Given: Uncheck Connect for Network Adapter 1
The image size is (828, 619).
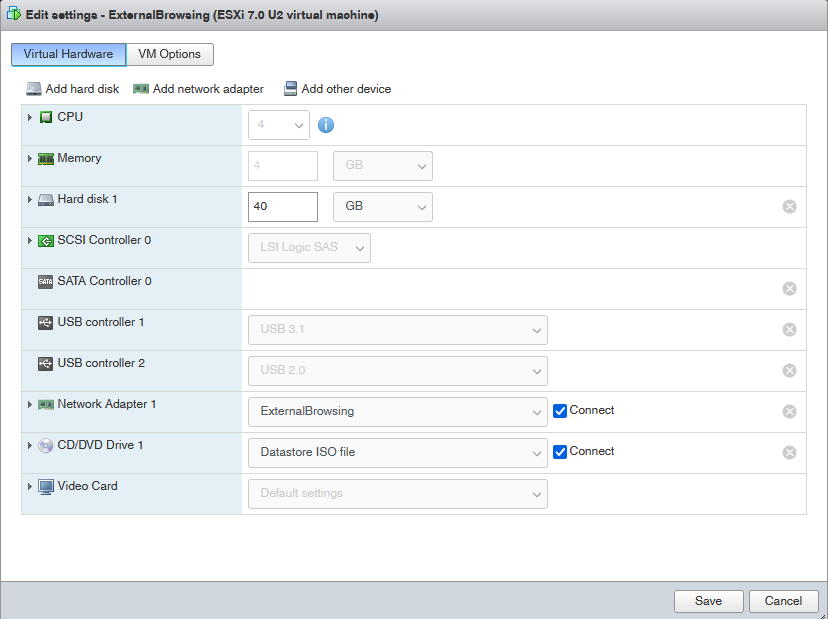Looking at the screenshot, I should point(559,410).
